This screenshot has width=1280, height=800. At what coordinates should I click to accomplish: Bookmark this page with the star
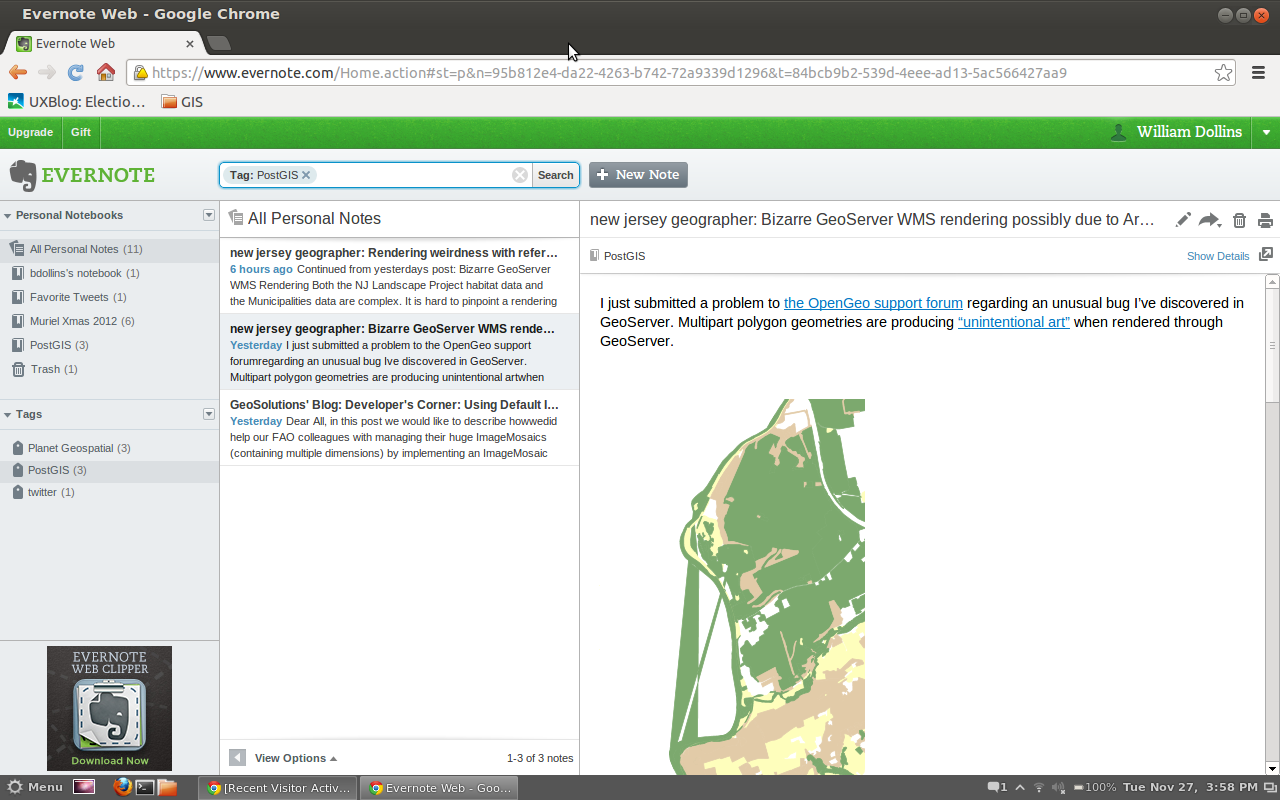(1223, 72)
